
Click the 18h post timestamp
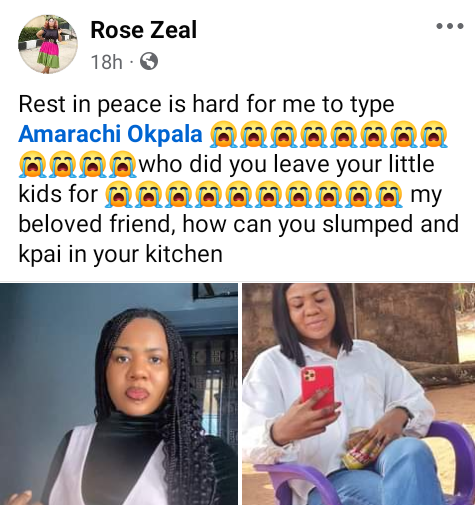click(106, 62)
